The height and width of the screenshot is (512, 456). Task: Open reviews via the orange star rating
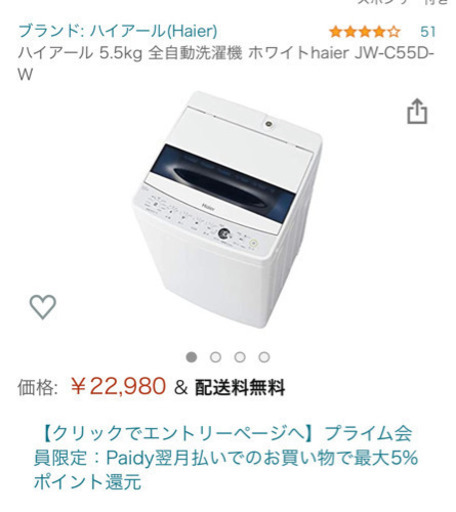tap(364, 32)
